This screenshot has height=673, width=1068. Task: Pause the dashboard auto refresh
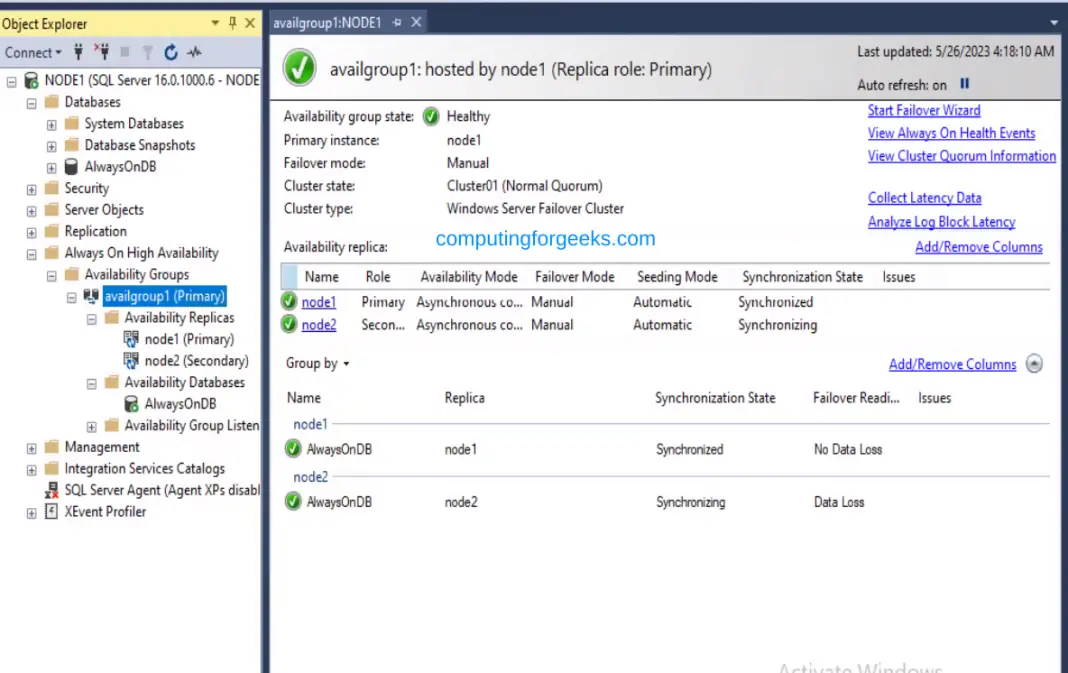(x=965, y=85)
